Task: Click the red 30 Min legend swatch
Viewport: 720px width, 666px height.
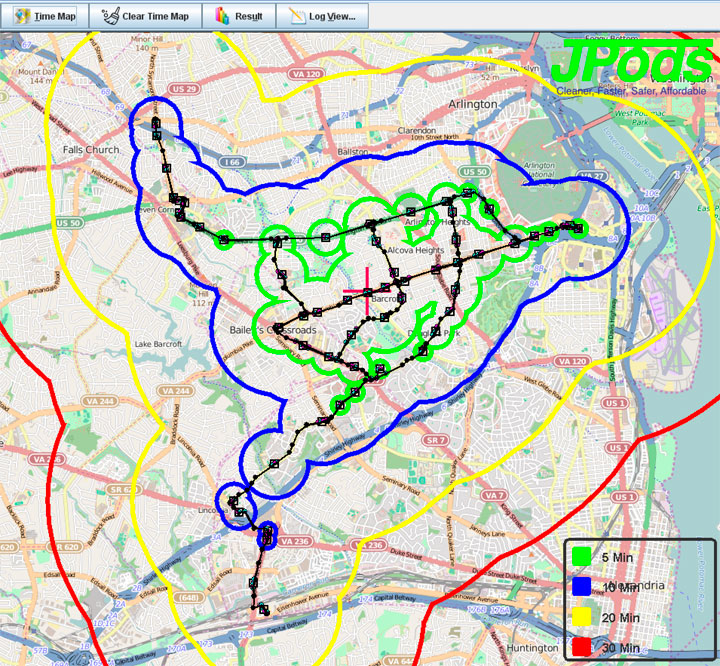Action: click(581, 648)
